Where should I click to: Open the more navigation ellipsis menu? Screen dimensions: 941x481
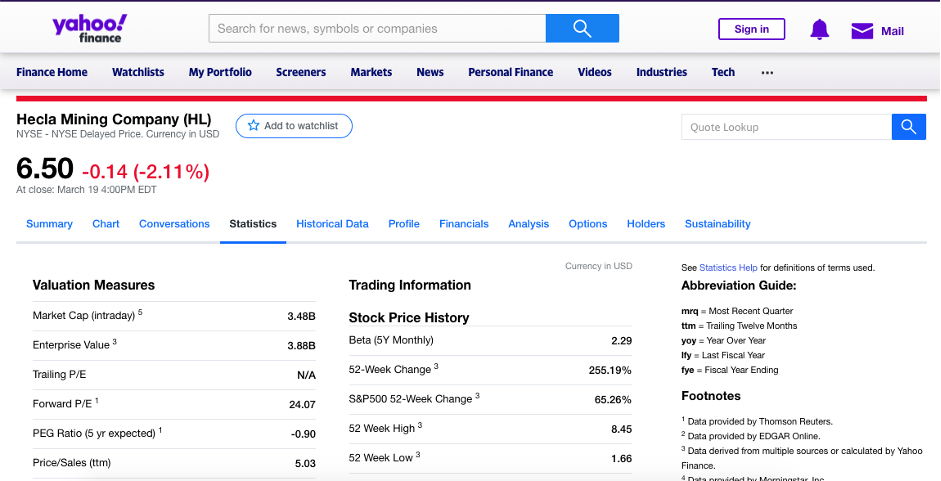click(x=767, y=73)
